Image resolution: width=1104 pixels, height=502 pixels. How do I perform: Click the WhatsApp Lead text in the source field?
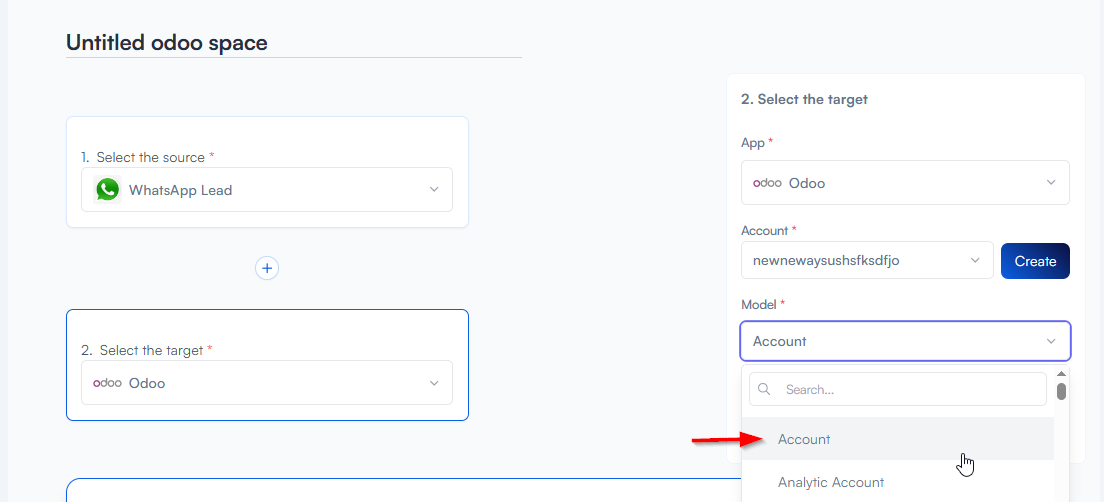180,190
